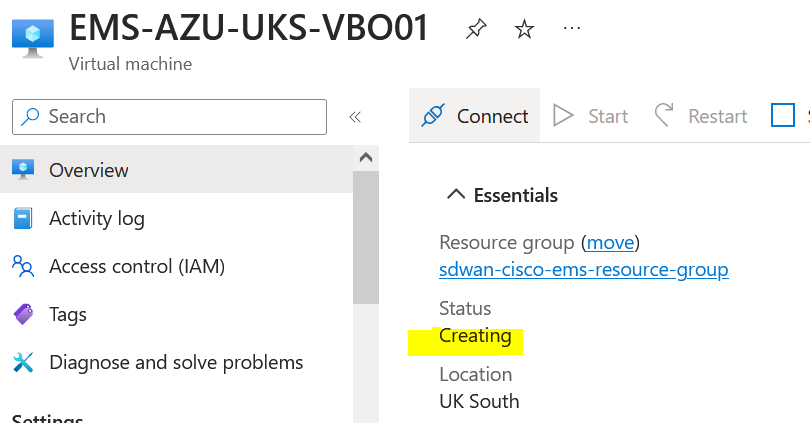
Task: Open the Overview menu item
Action: click(176, 169)
